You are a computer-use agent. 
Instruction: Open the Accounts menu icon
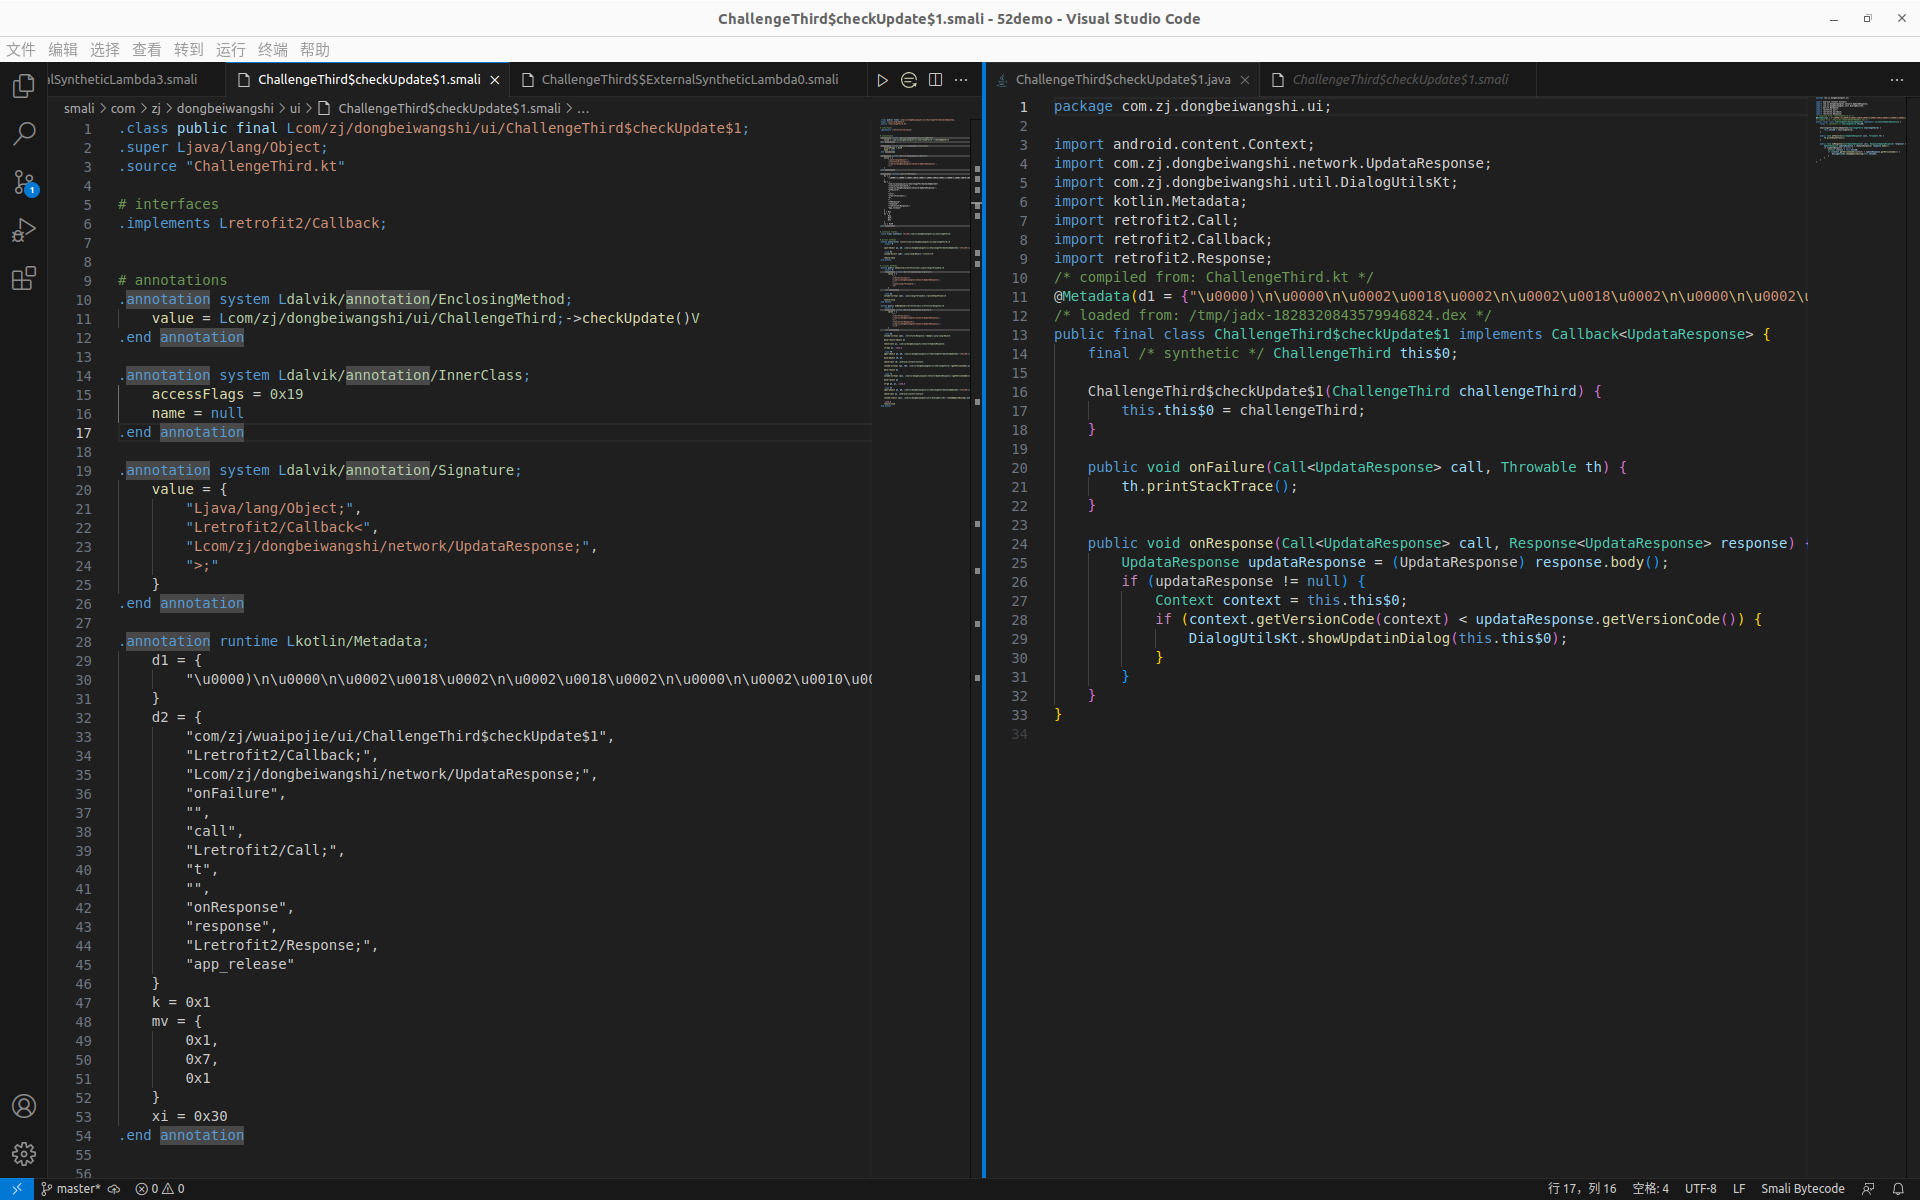[x=24, y=1106]
